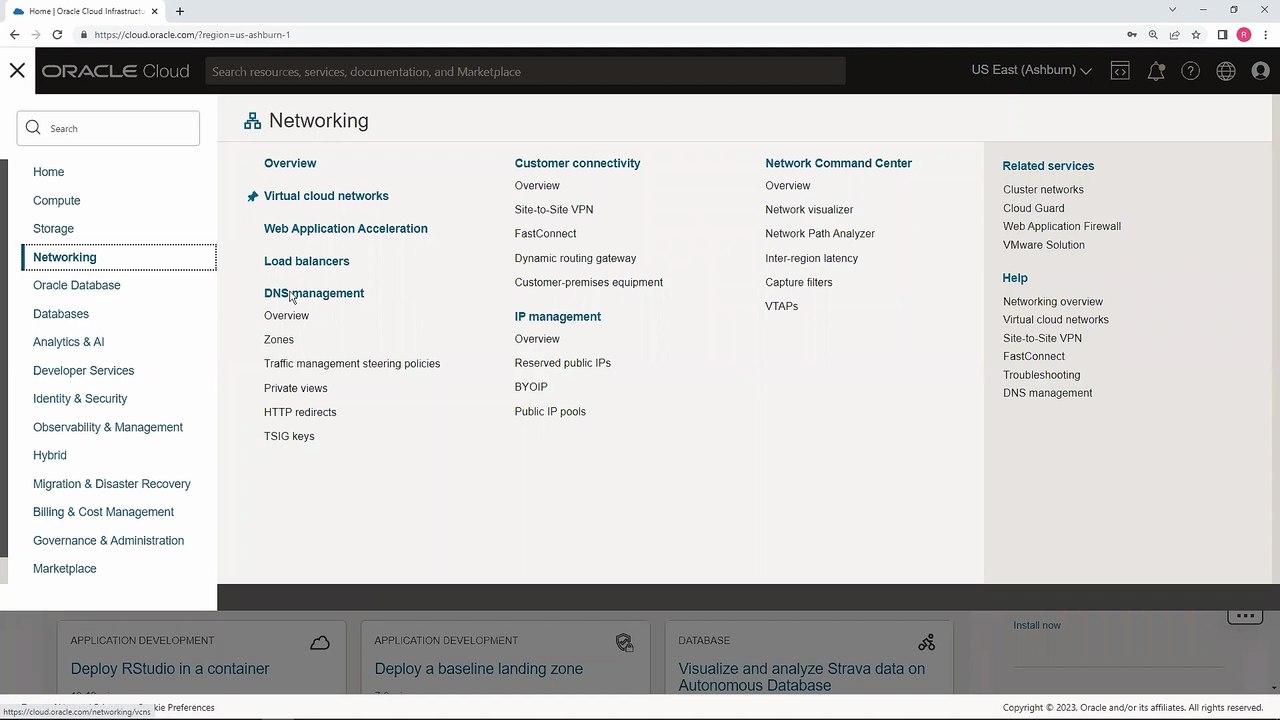Open Deploy RStudio in a container card

coord(170,668)
